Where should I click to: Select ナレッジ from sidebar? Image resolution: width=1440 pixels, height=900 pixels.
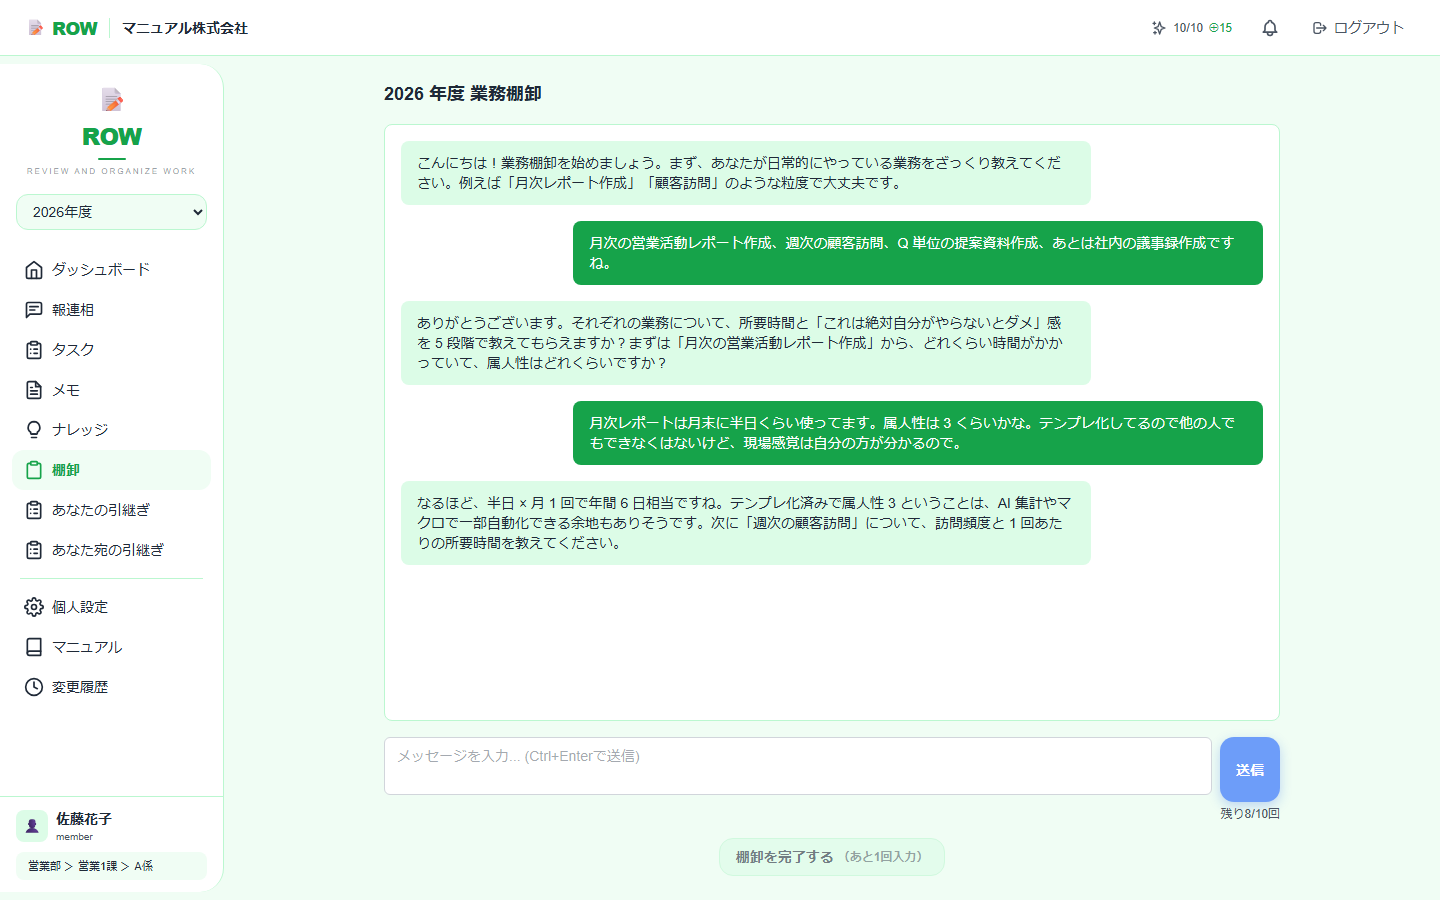(x=112, y=430)
